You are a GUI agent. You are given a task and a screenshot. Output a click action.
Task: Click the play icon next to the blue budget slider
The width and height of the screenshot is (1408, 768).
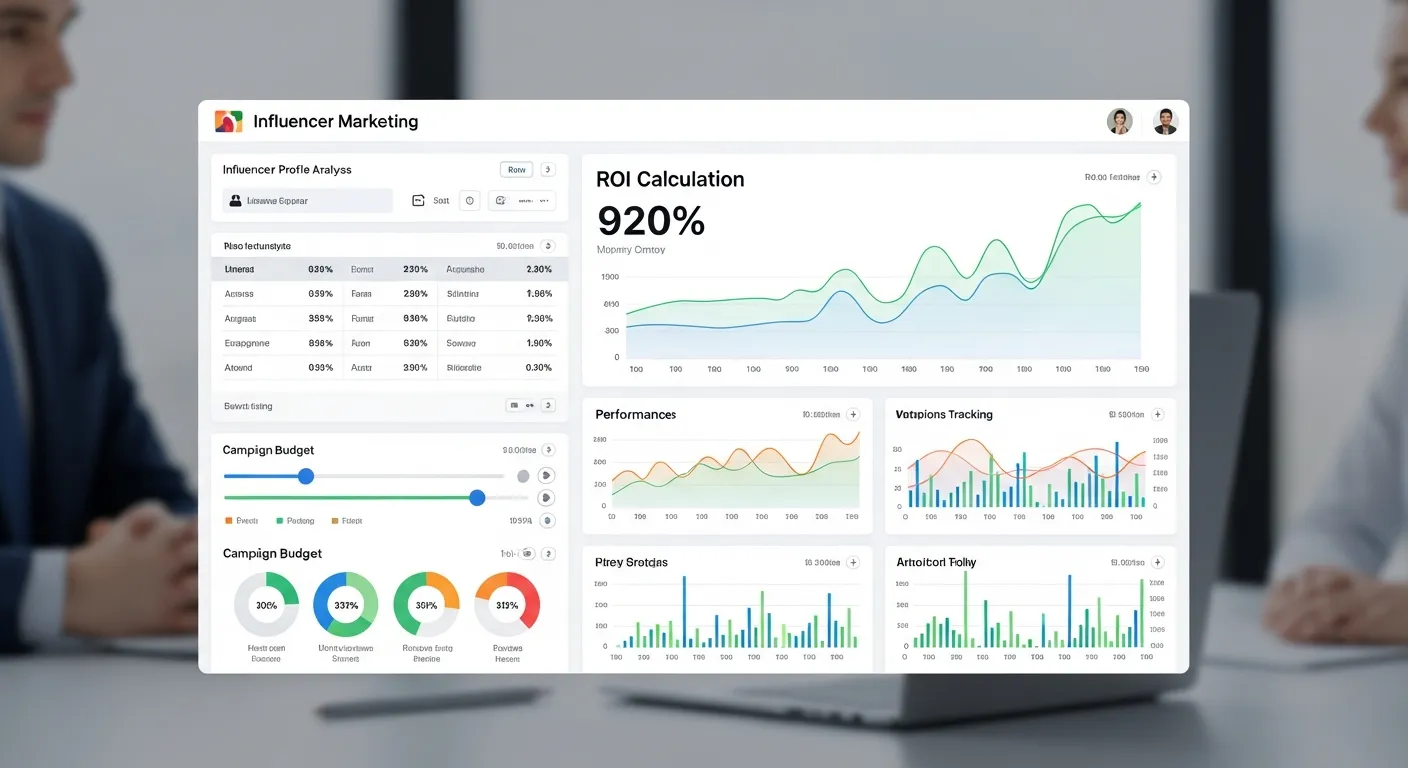(x=546, y=476)
